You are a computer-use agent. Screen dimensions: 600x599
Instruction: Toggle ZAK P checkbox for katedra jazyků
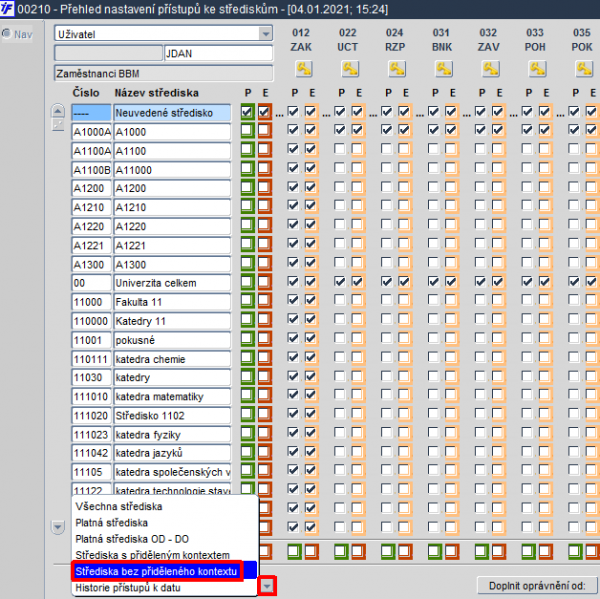[x=293, y=452]
